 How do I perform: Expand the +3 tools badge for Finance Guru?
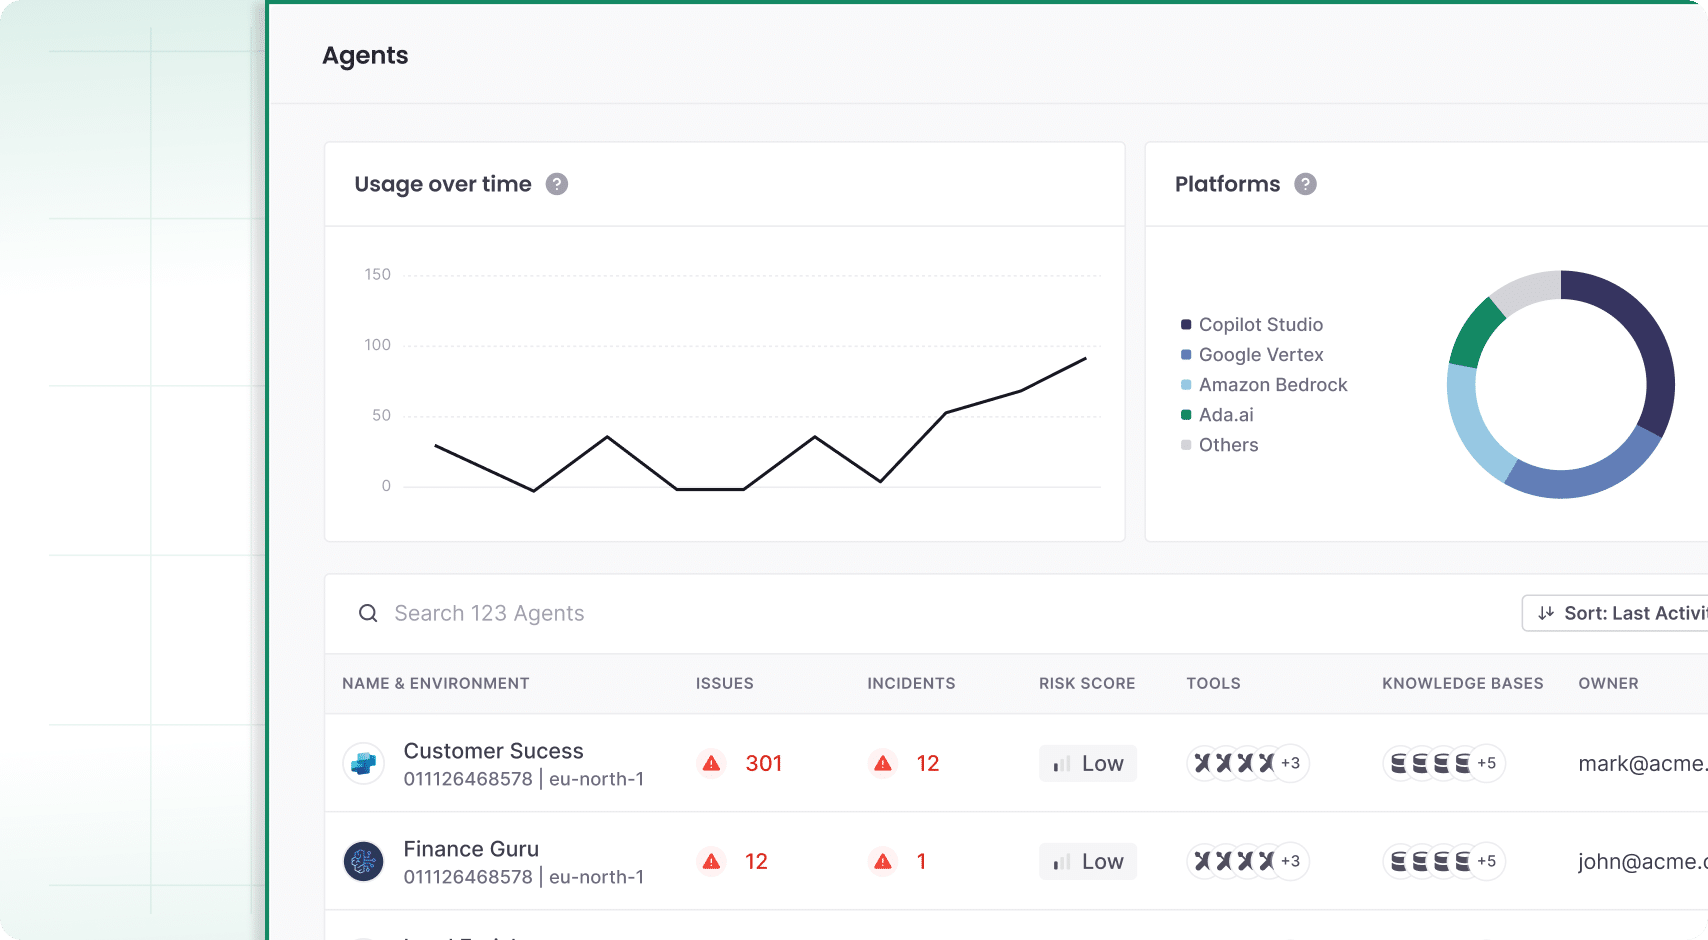coord(1291,861)
